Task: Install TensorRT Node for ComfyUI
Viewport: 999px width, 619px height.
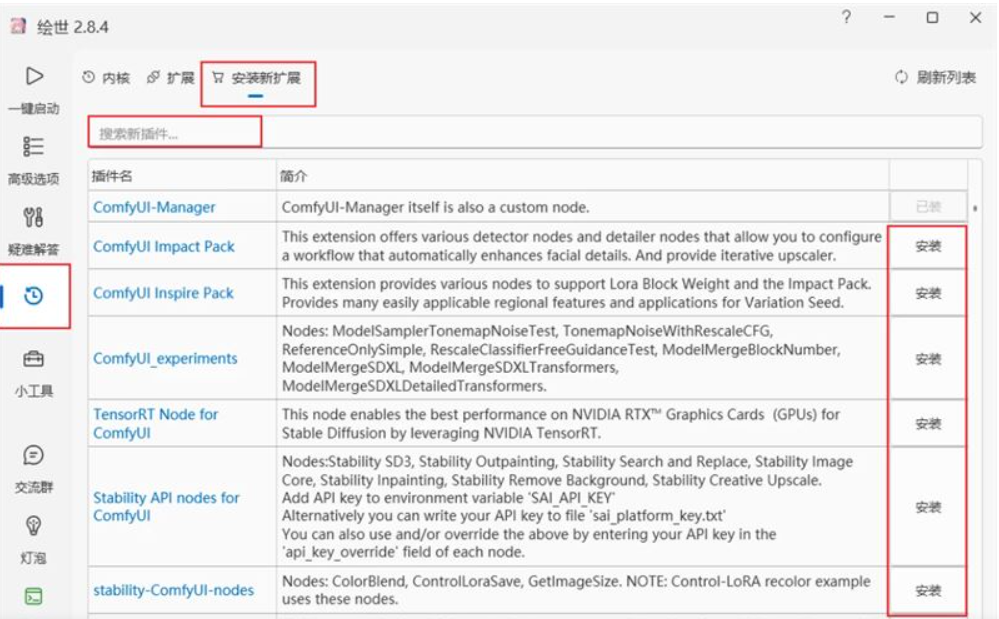Action: pyautogui.click(x=928, y=423)
